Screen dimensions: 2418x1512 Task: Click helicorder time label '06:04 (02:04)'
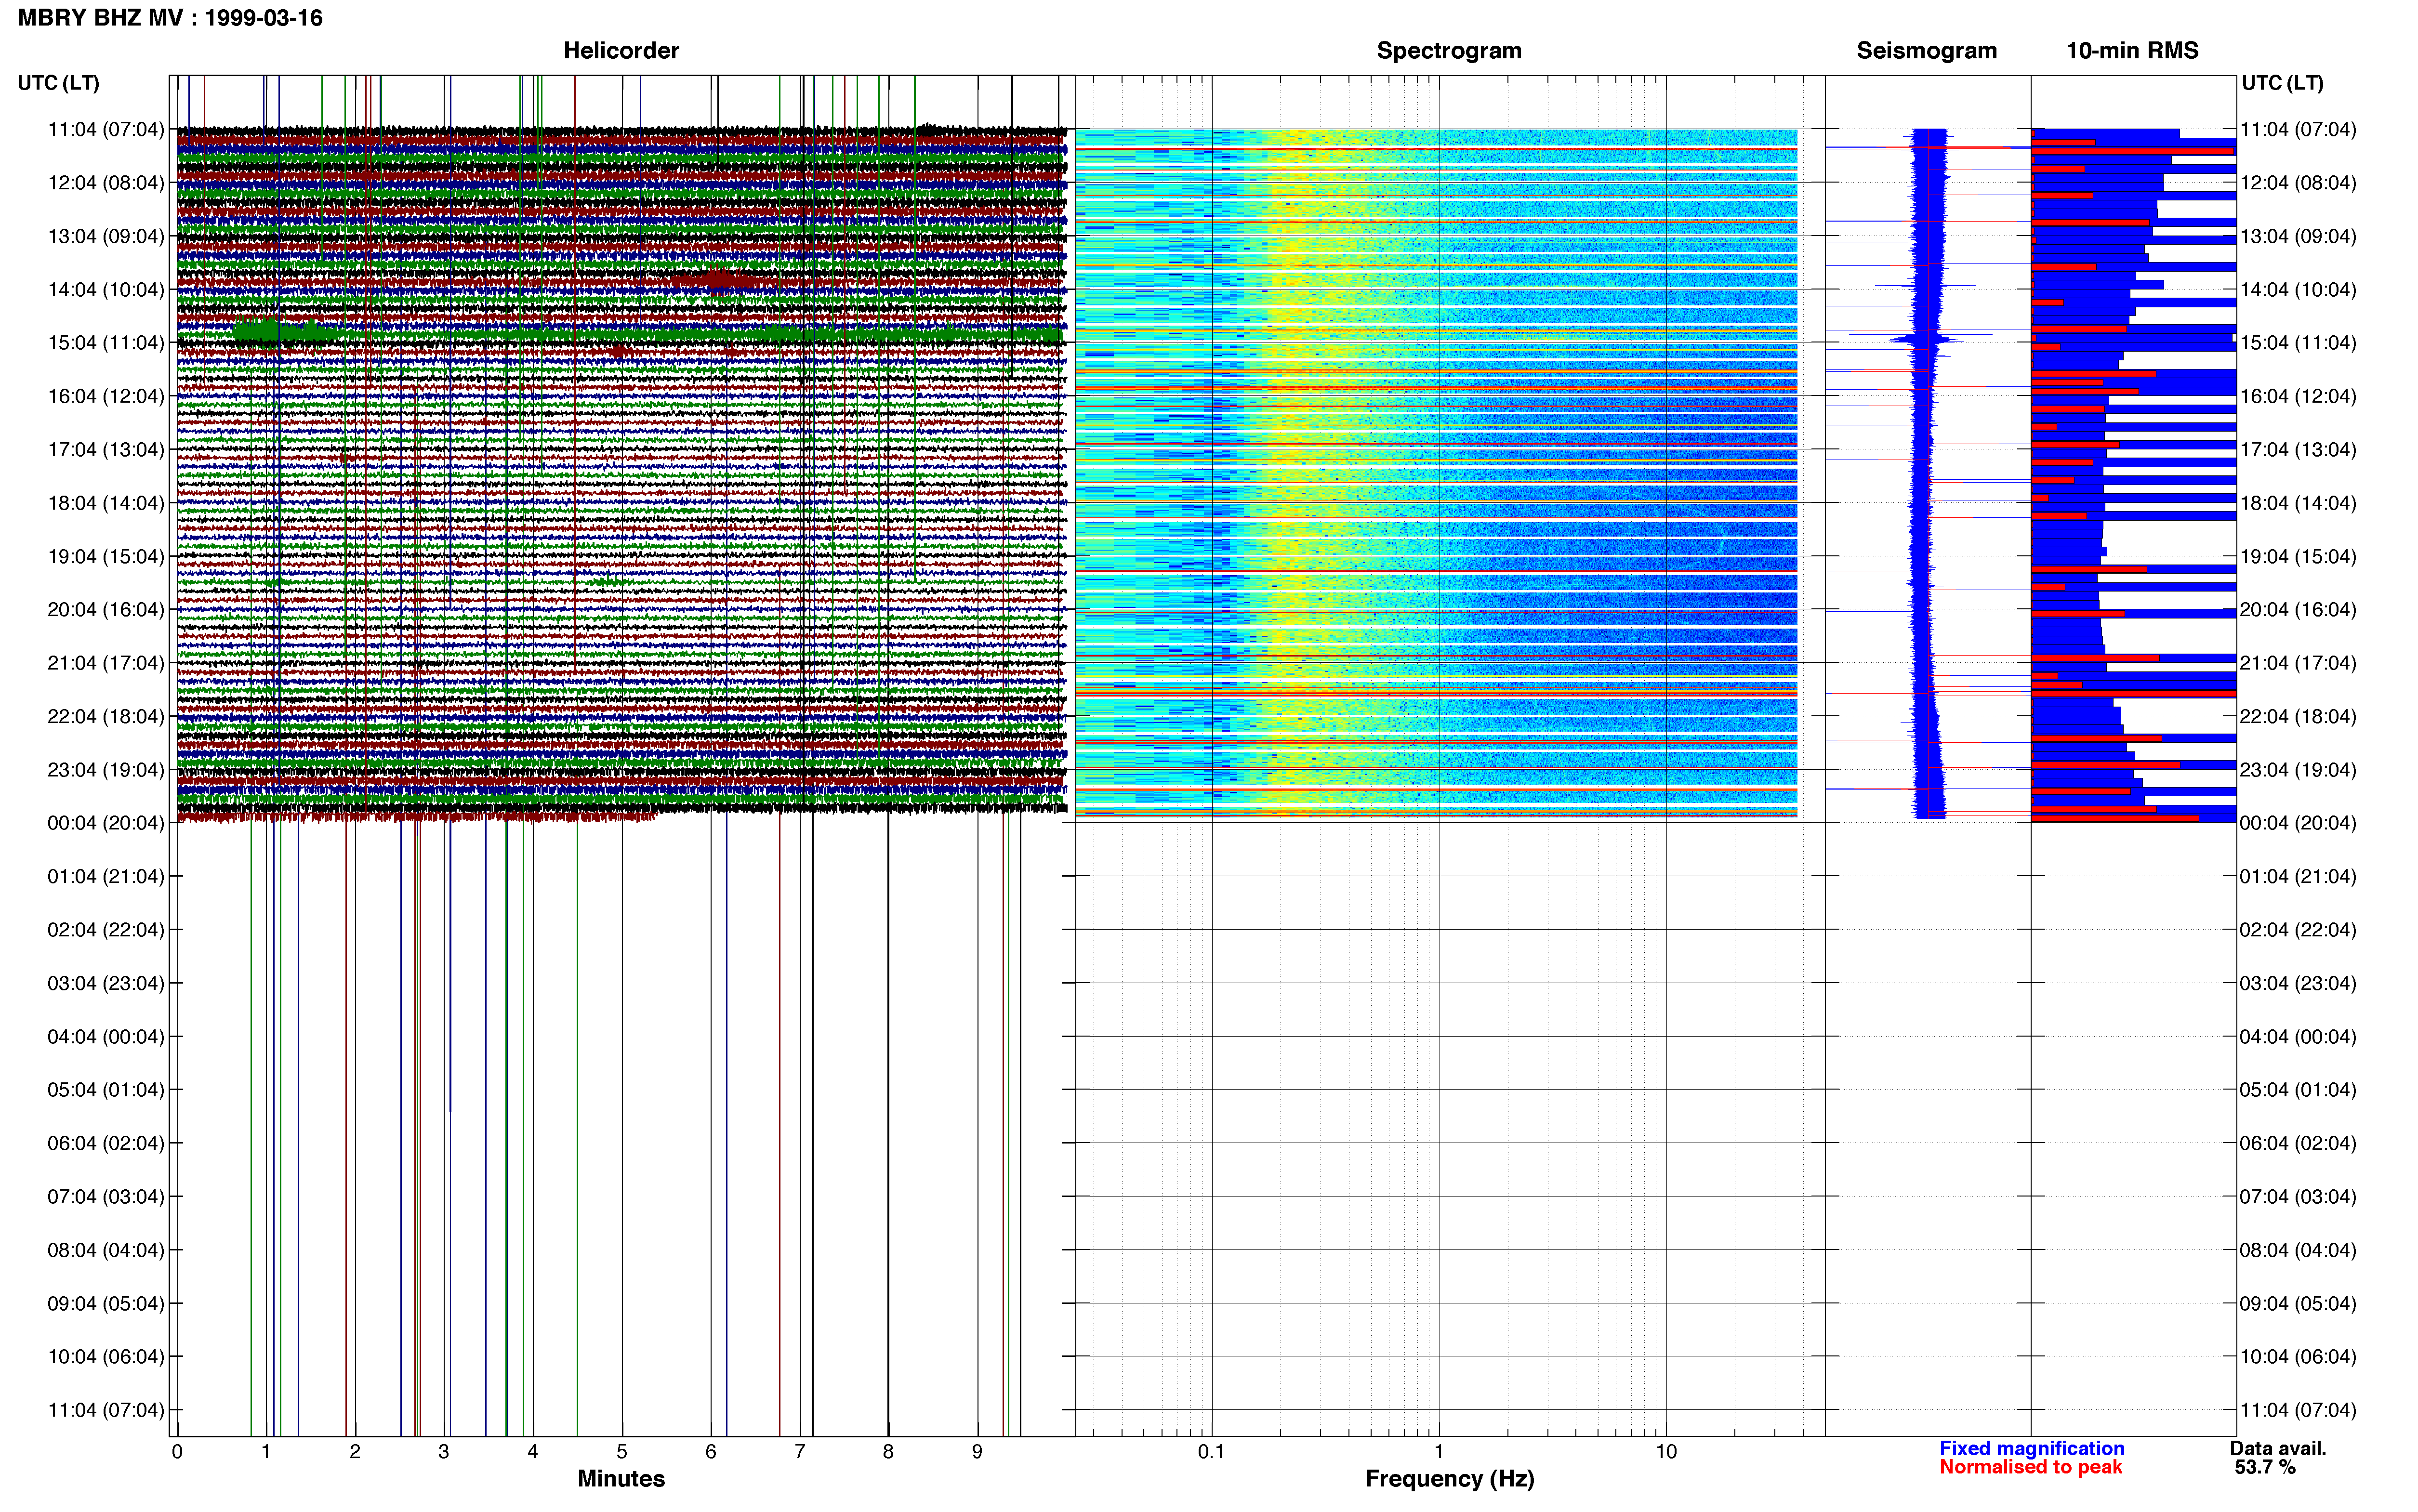pyautogui.click(x=106, y=1143)
